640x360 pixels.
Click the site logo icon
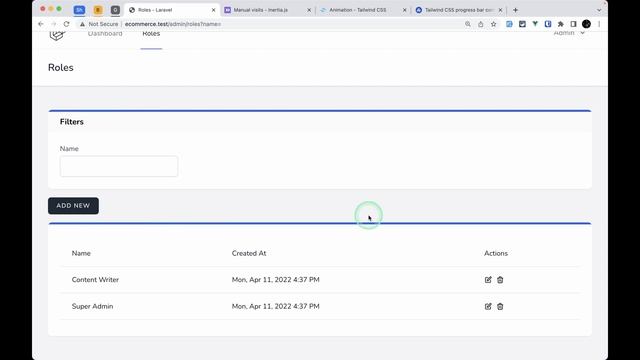click(x=57, y=35)
